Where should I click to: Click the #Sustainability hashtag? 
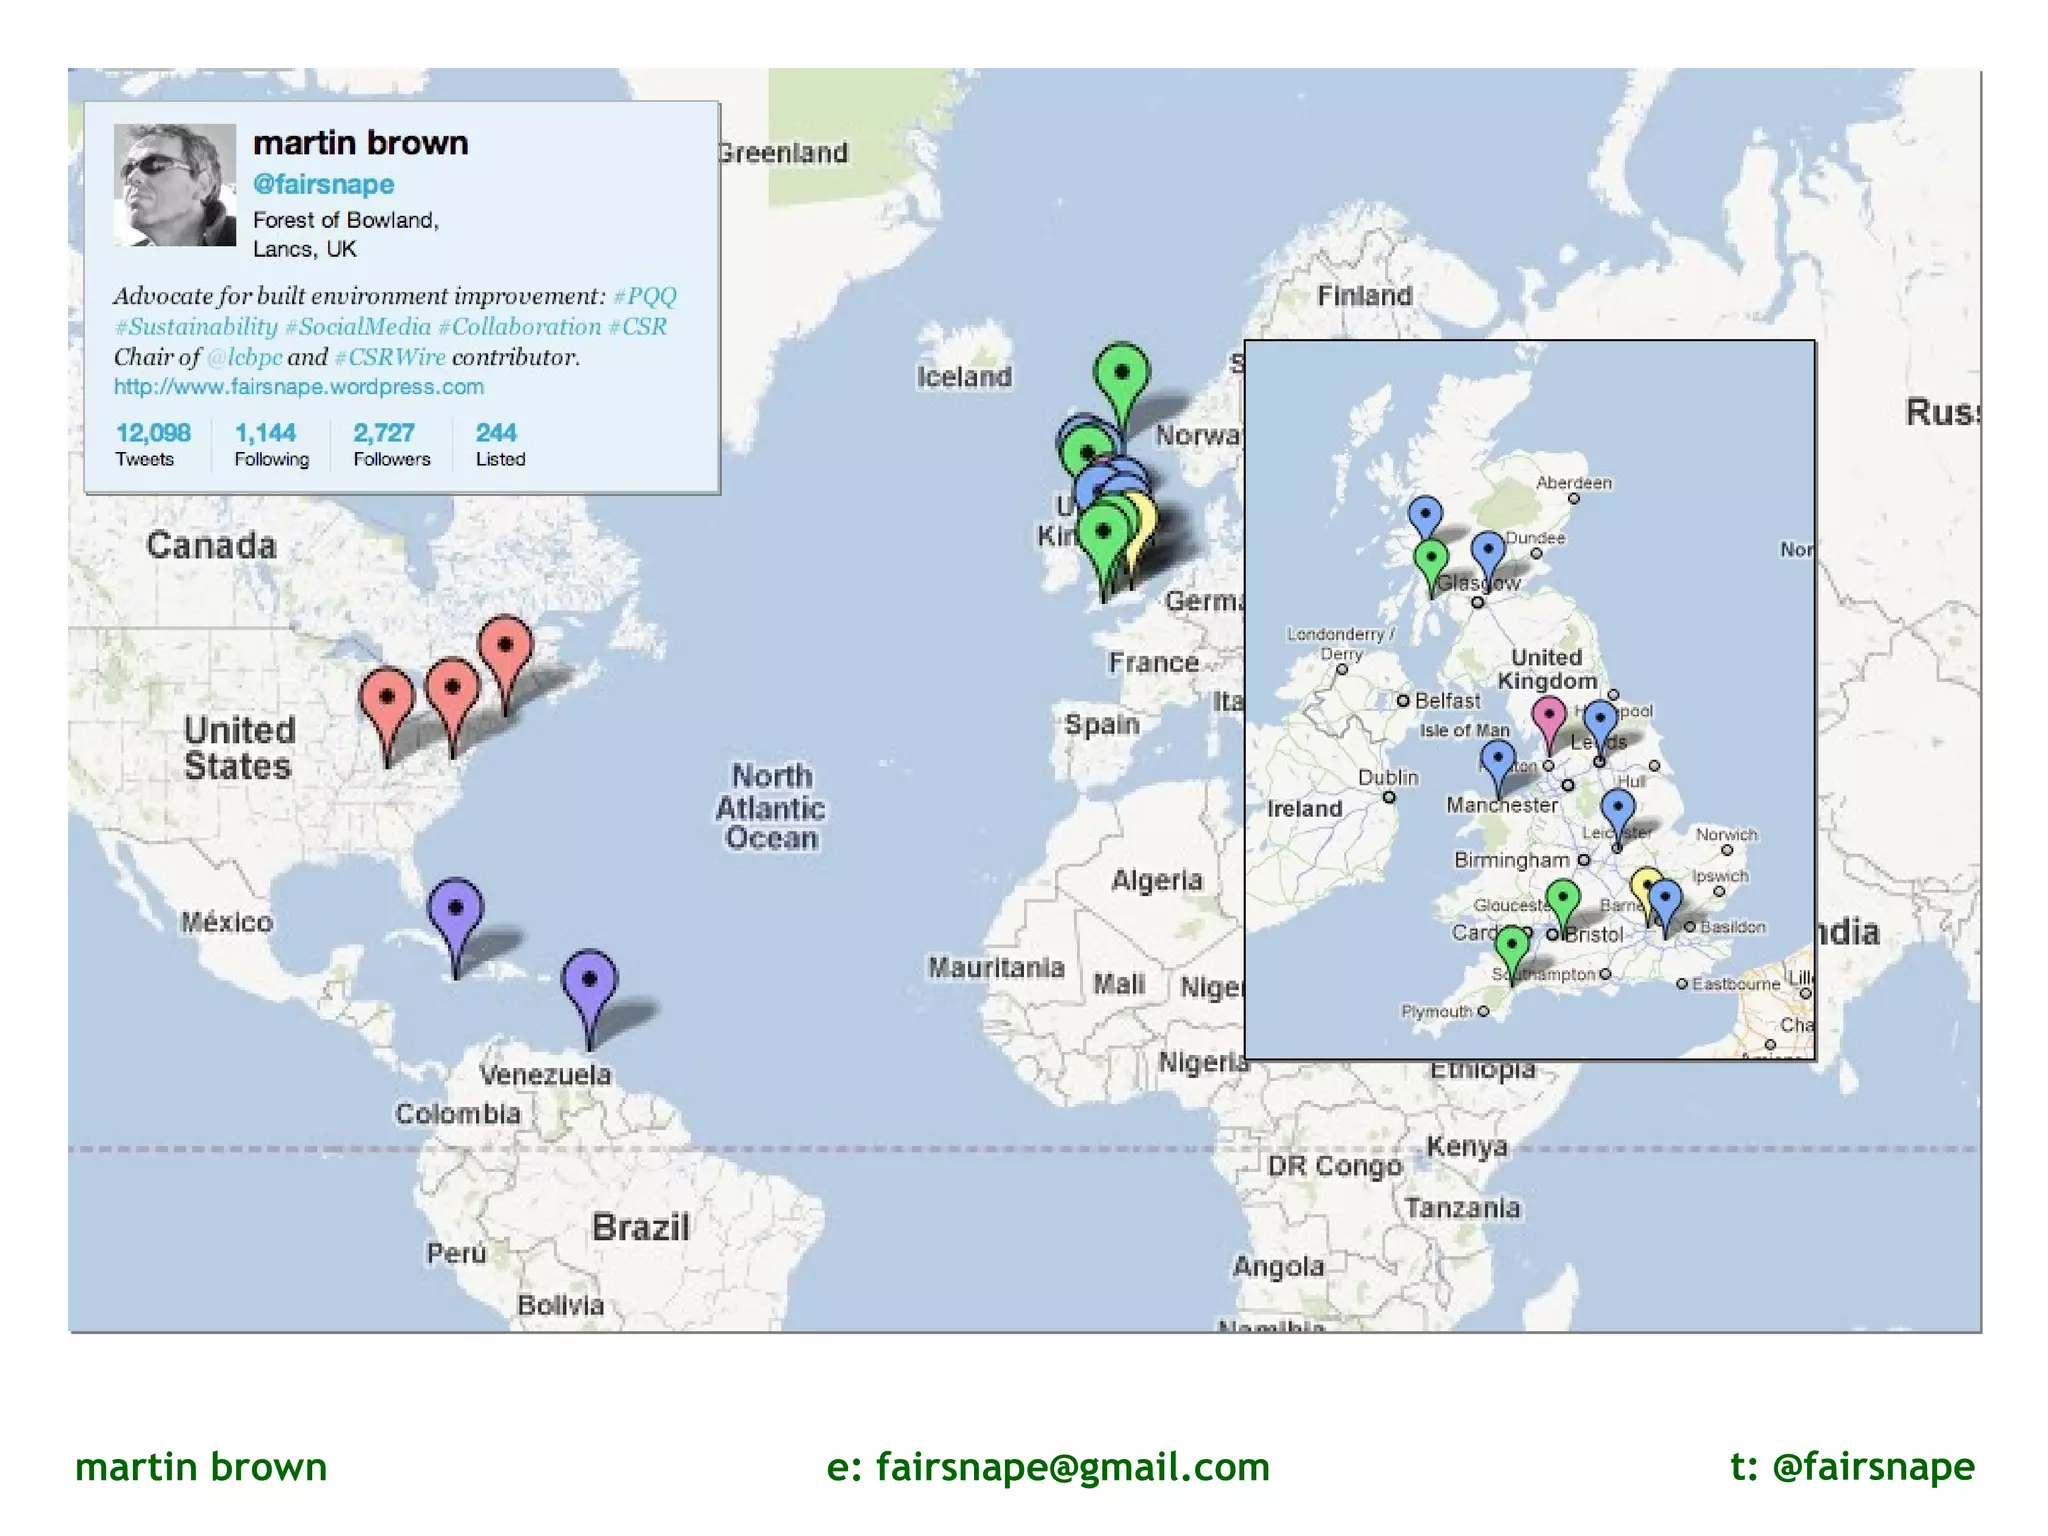(x=196, y=327)
